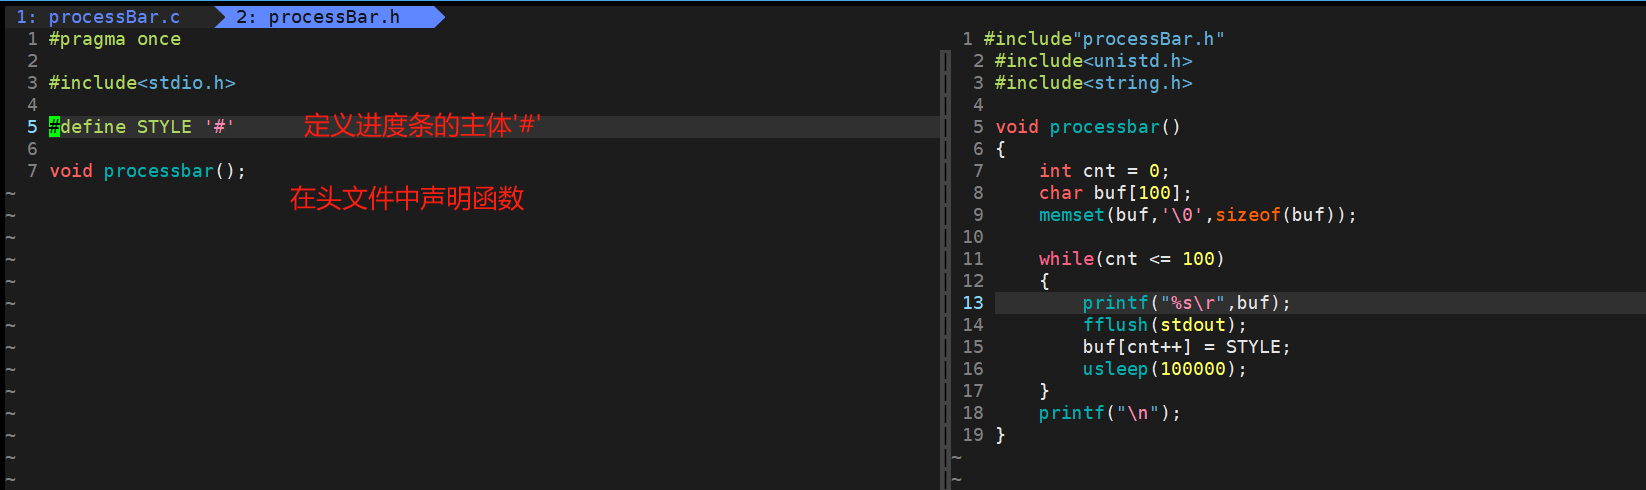Click the closing brace on line 17
The width and height of the screenshot is (1646, 490).
1044,391
